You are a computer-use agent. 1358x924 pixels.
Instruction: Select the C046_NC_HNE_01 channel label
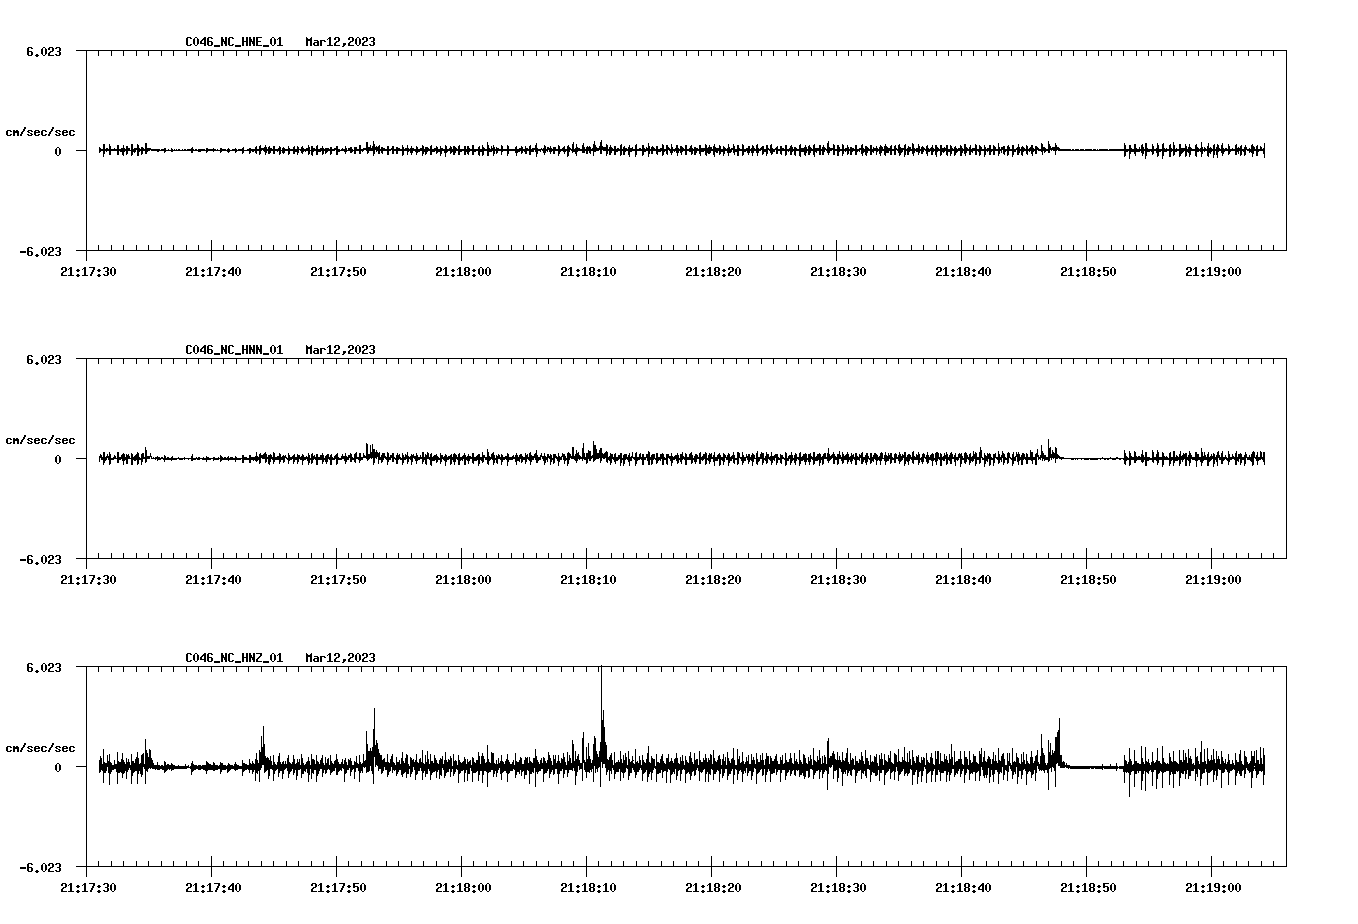click(x=233, y=42)
